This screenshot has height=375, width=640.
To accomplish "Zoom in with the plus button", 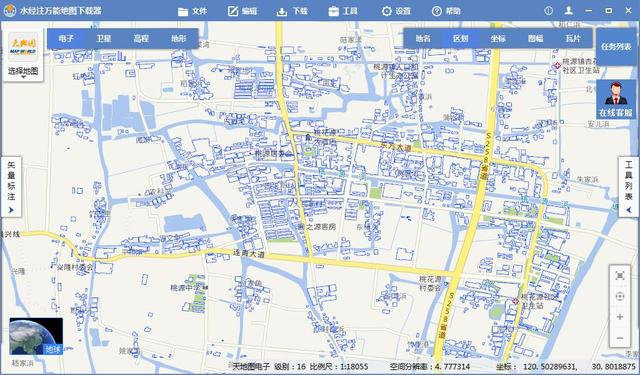I will click(x=620, y=317).
